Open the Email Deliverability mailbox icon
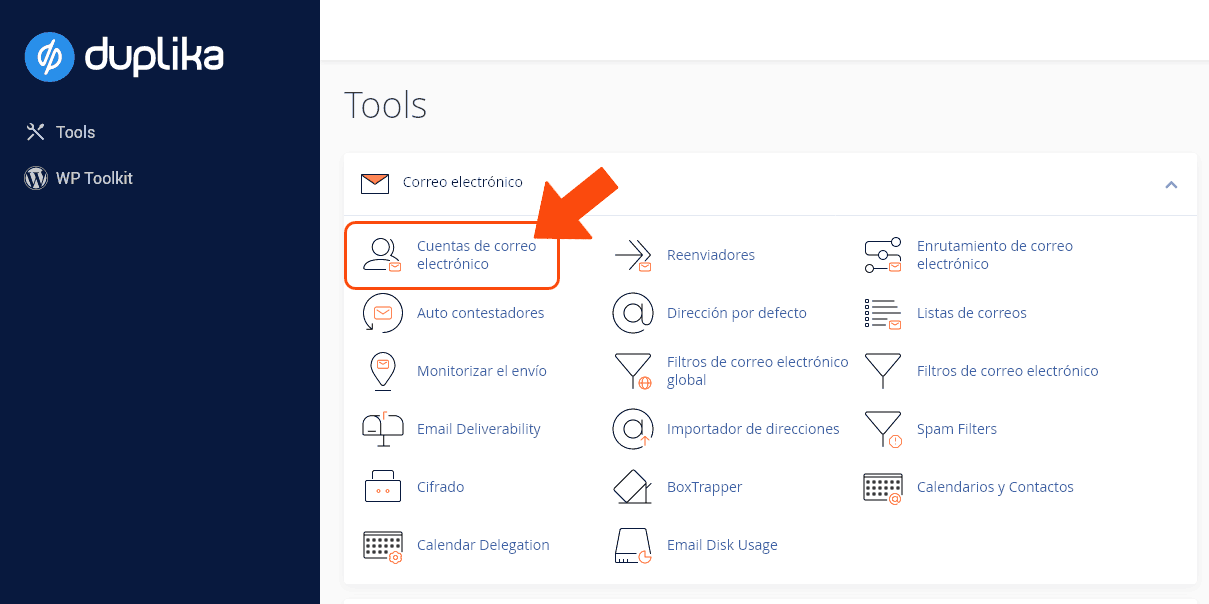Screen dimensions: 1209x604 pyautogui.click(x=382, y=429)
